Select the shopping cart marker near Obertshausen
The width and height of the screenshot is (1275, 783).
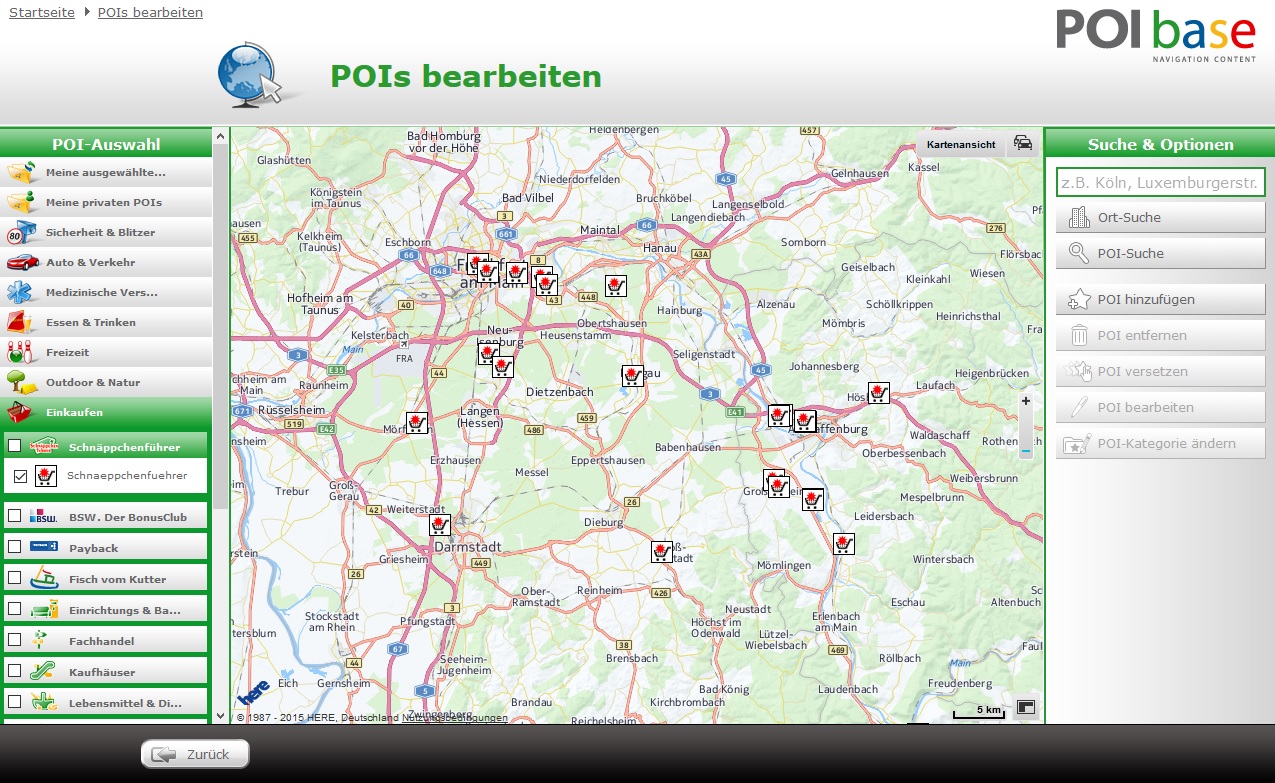[616, 286]
